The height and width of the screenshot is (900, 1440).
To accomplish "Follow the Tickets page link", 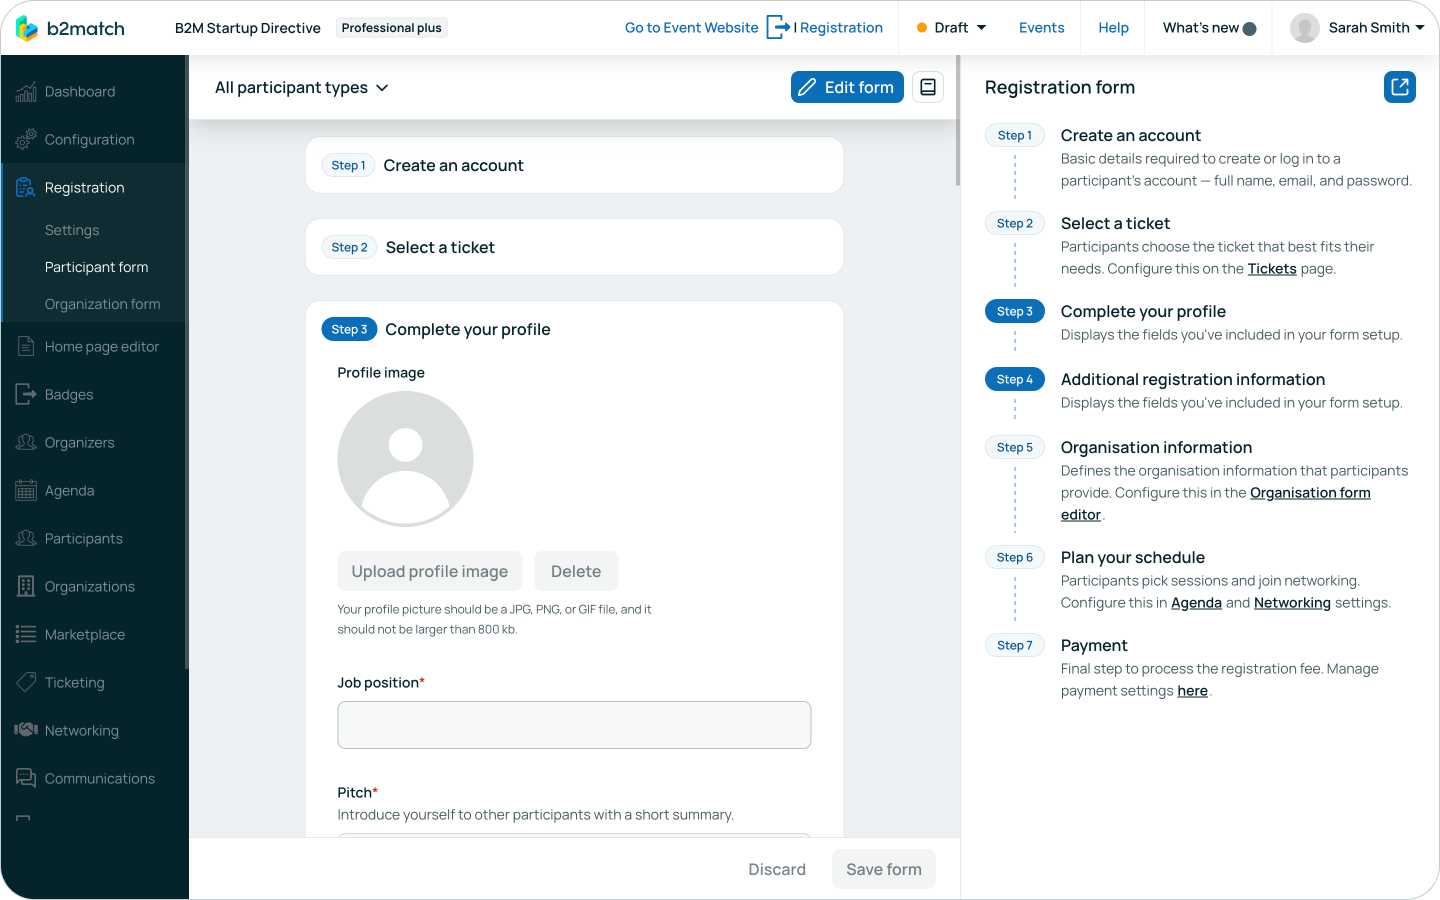I will [x=1271, y=269].
